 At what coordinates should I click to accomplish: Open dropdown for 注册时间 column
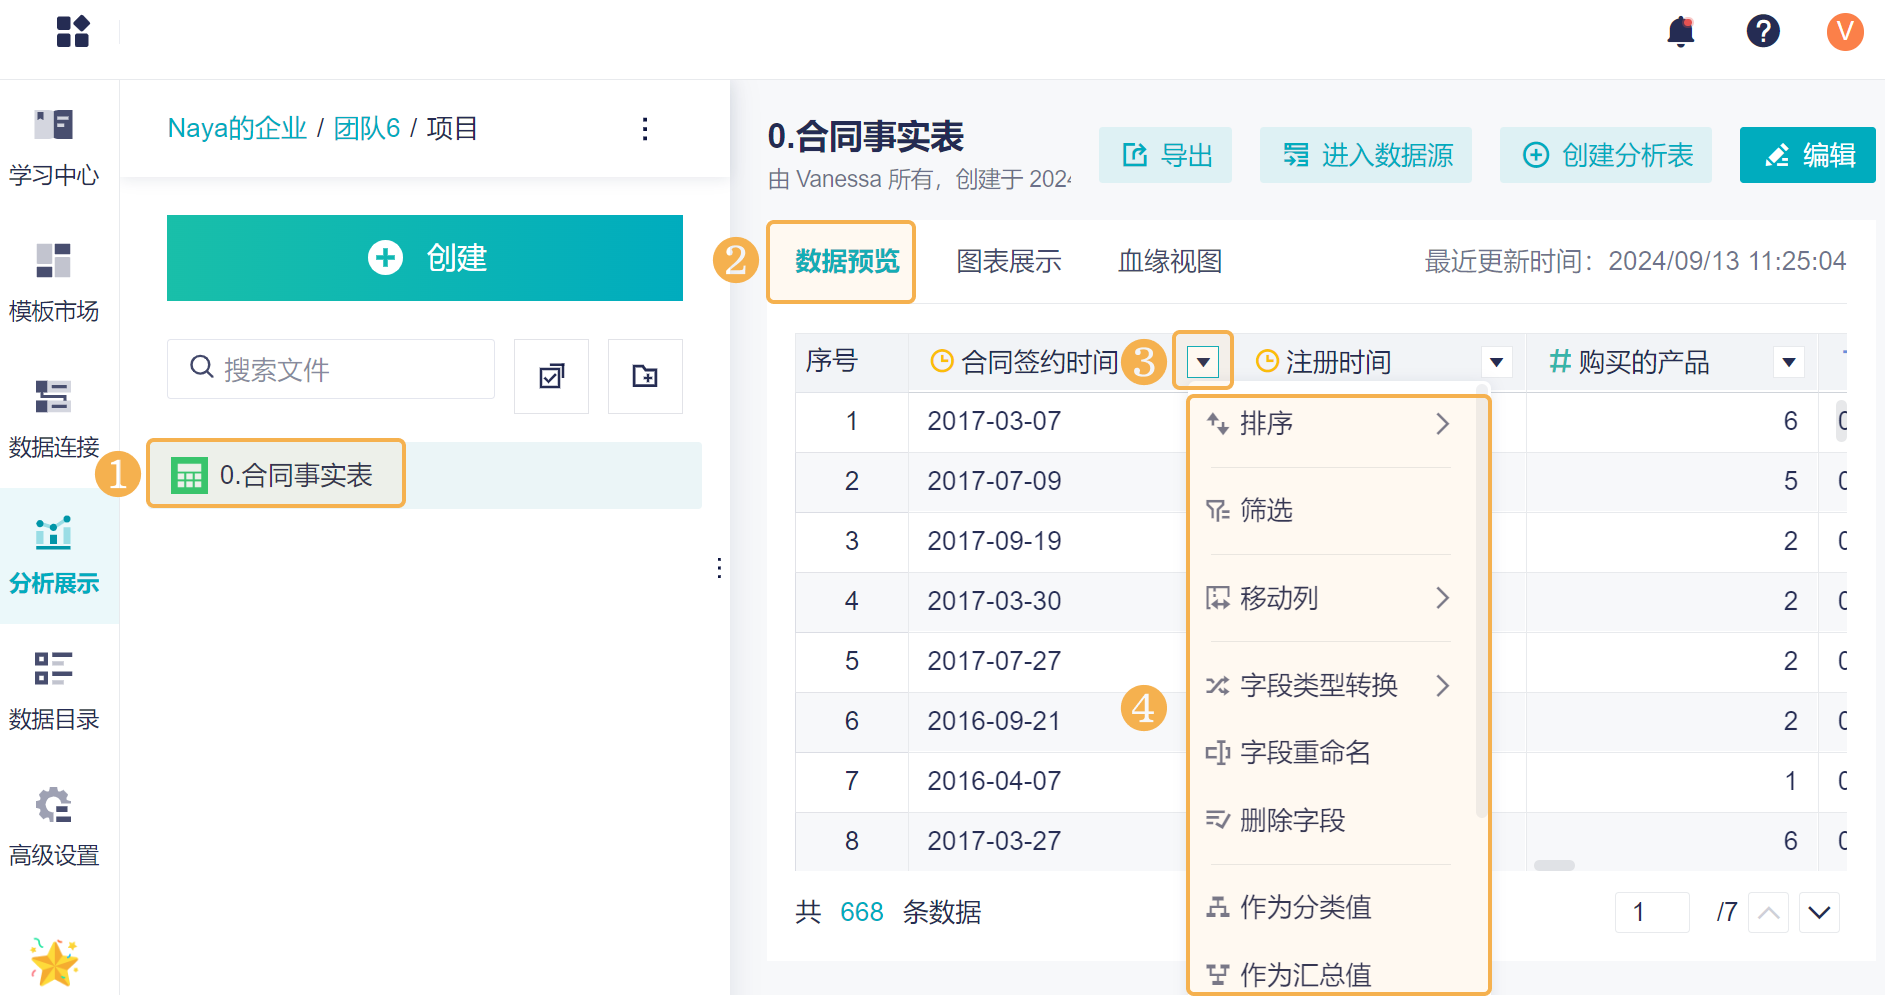(x=1496, y=362)
